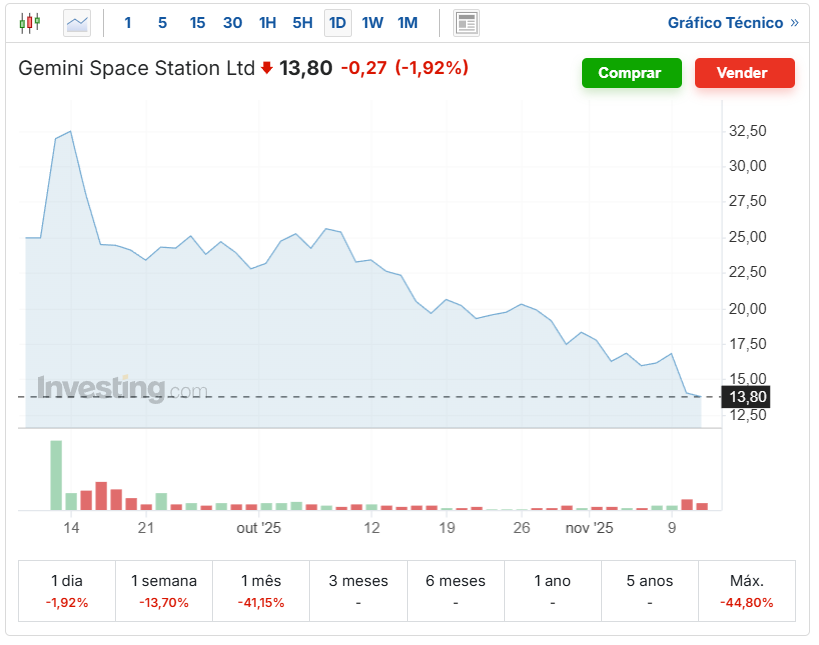Select the area chart type icon
819x645 pixels.
coord(77,22)
